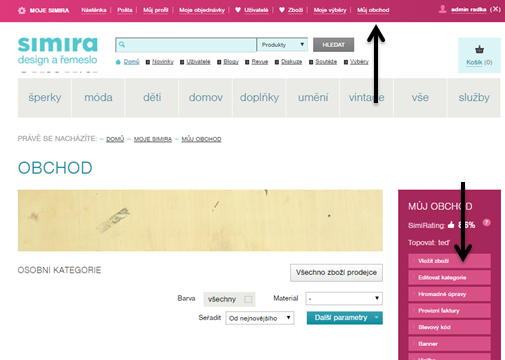Click the magnifier icon in search field
Viewport: 505px width, 360px height.
pos(122,44)
